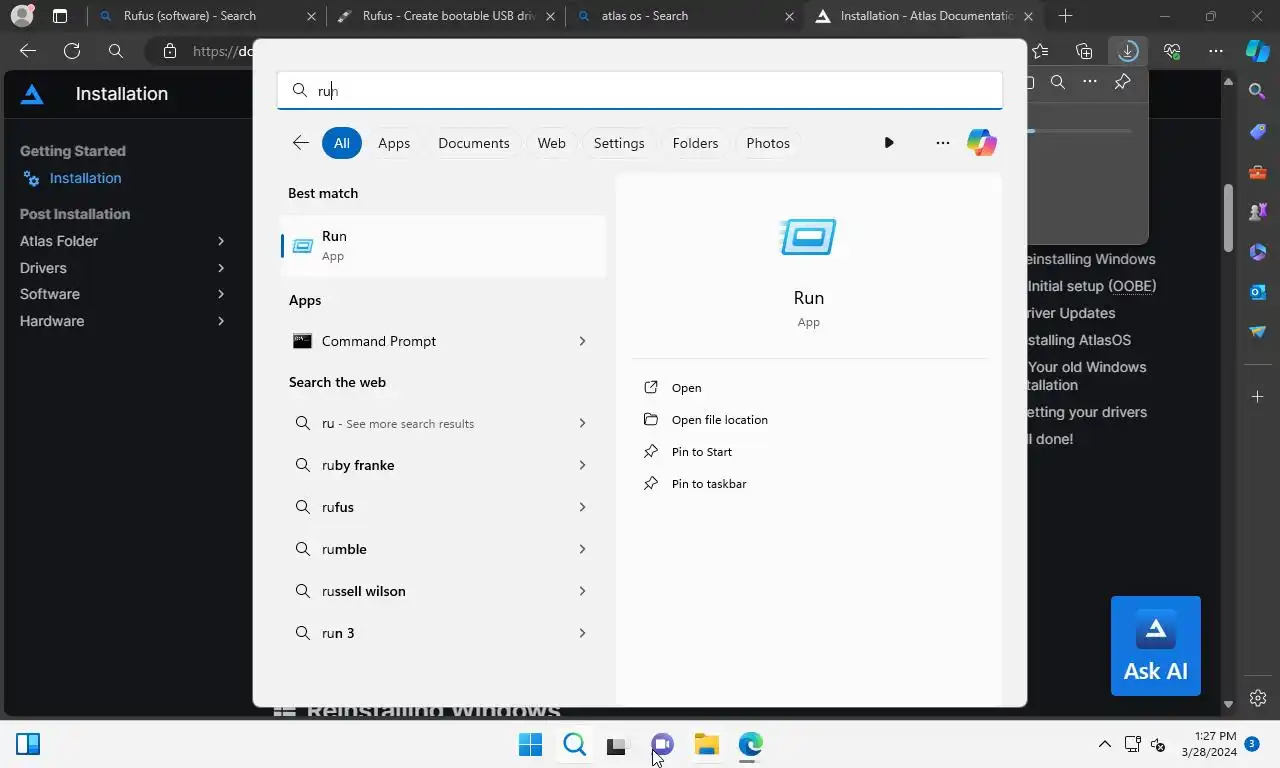Expand the russell wilson suggestion arrow
The height and width of the screenshot is (768, 1280).
582,591
